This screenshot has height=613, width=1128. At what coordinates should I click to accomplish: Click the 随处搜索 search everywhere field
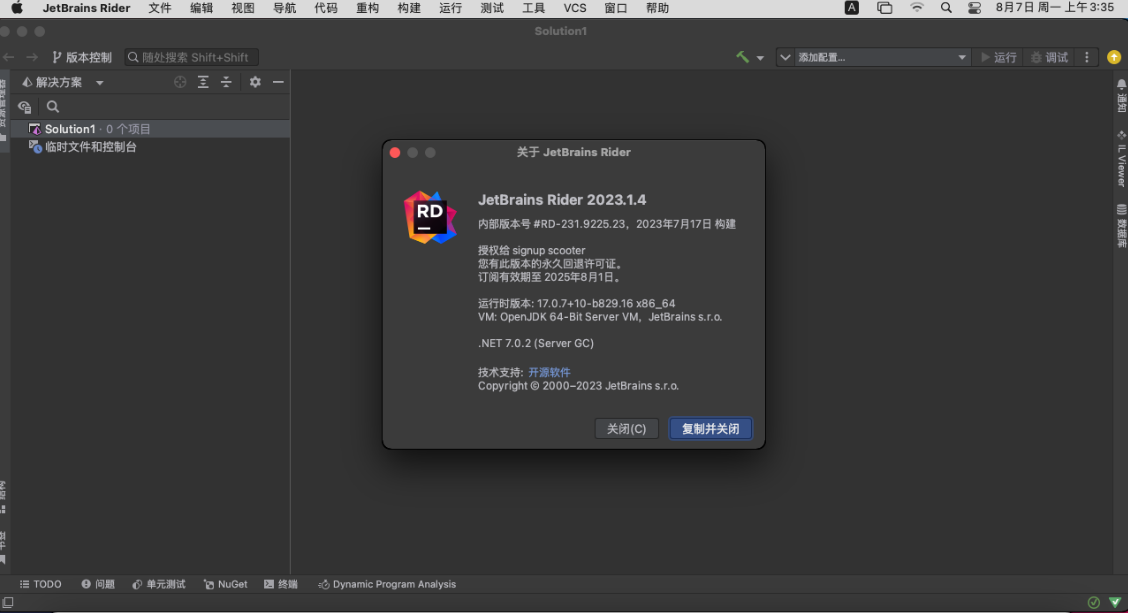click(x=191, y=57)
